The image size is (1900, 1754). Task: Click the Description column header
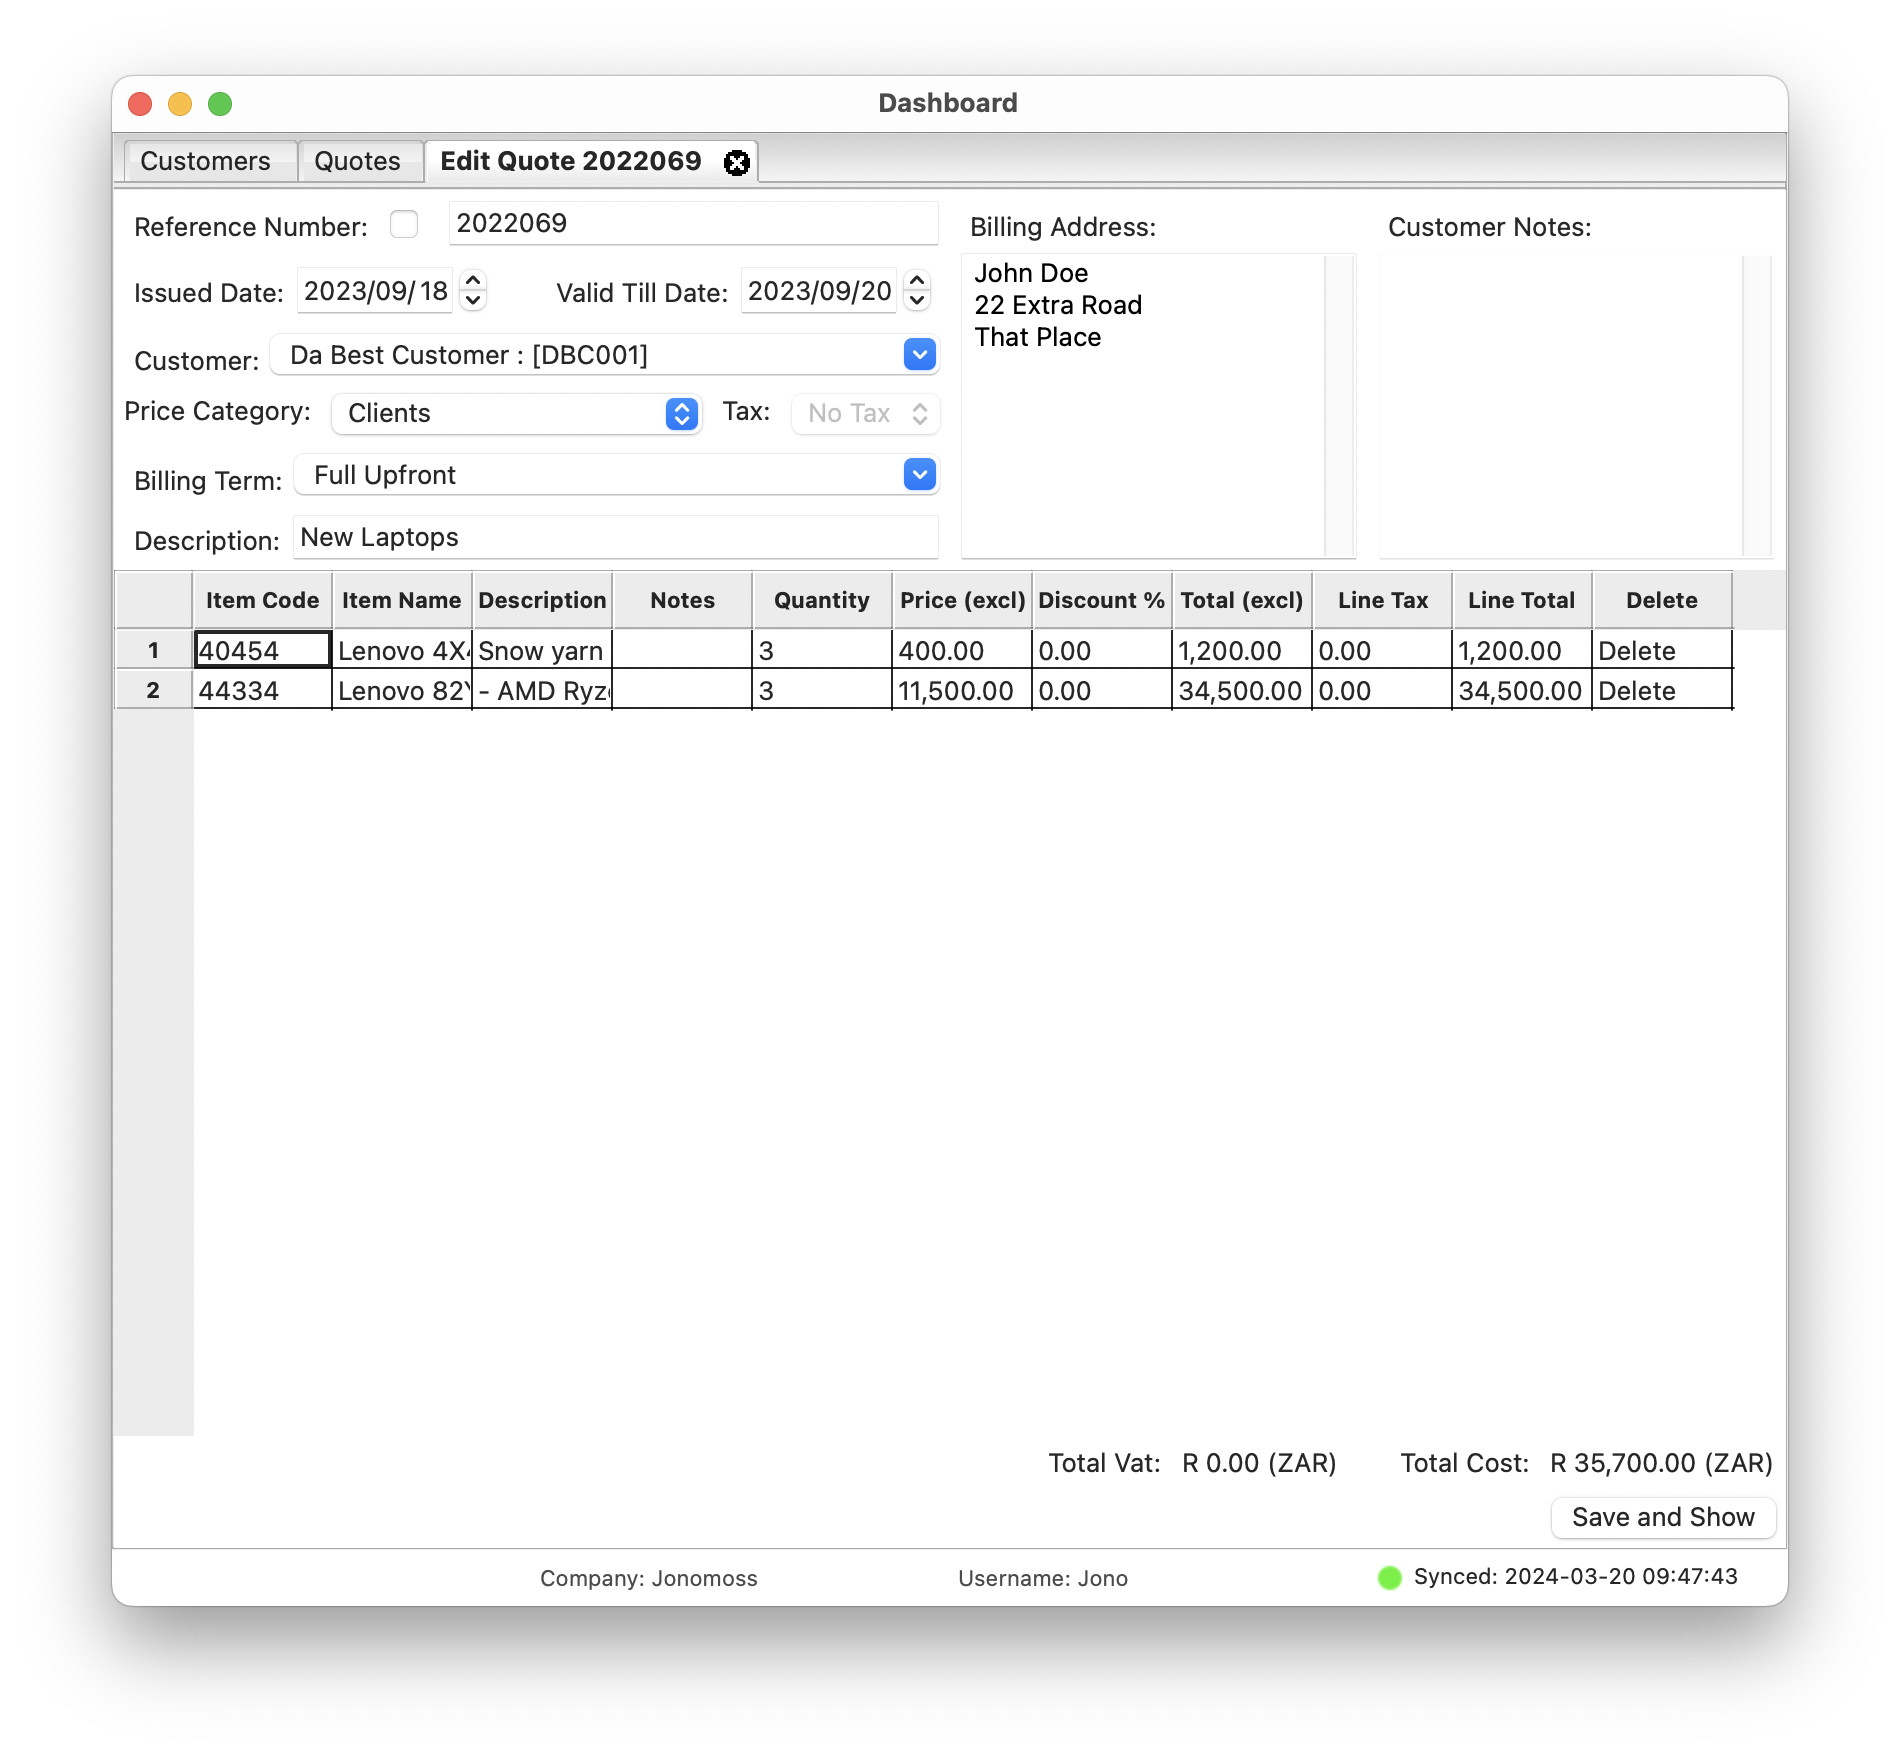pos(542,600)
